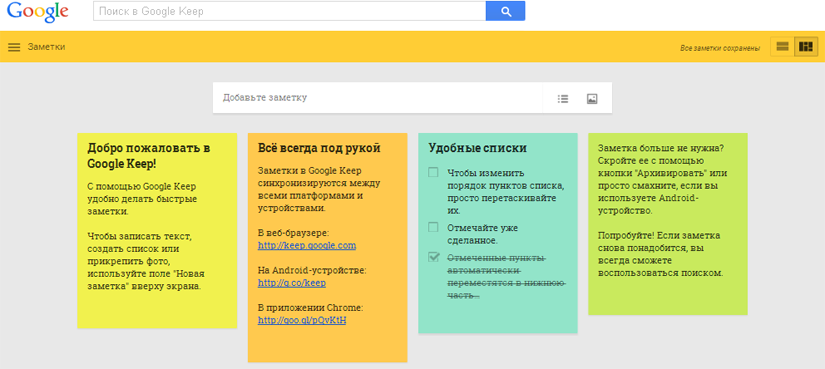
Task: Open the hamburger main menu
Action: click(14, 47)
